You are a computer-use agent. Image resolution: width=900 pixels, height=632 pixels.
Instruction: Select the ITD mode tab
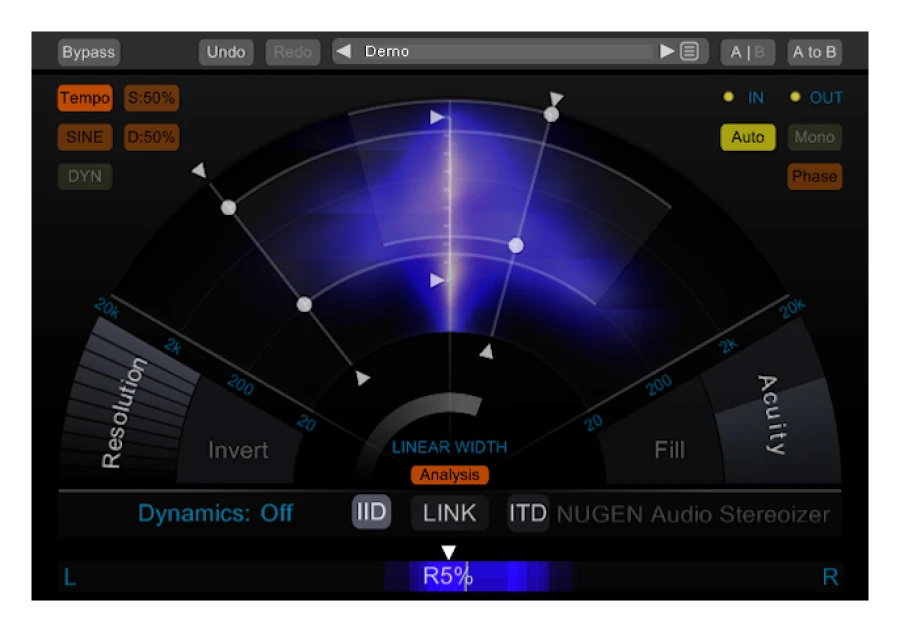527,513
